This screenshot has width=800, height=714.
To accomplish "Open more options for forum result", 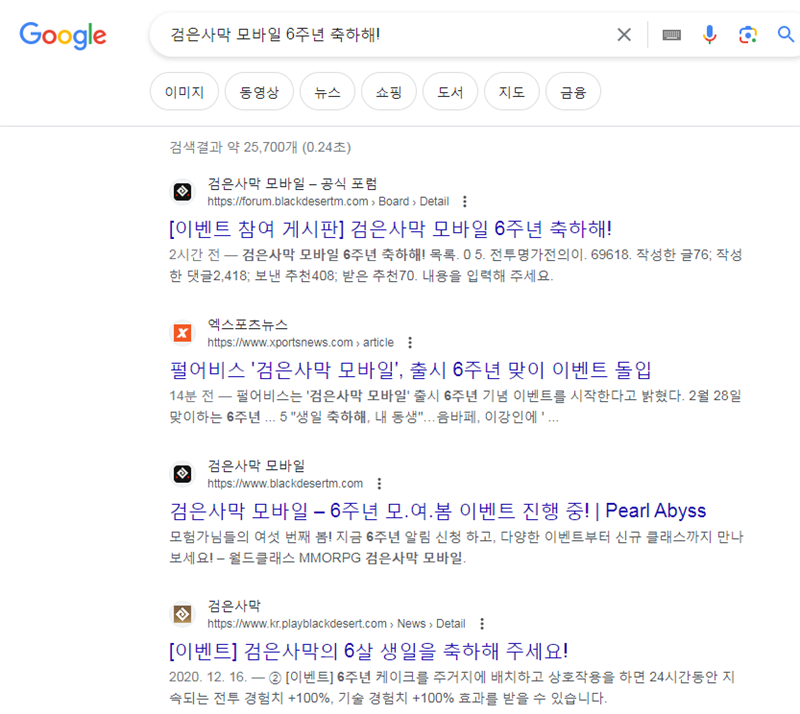I will point(464,201).
